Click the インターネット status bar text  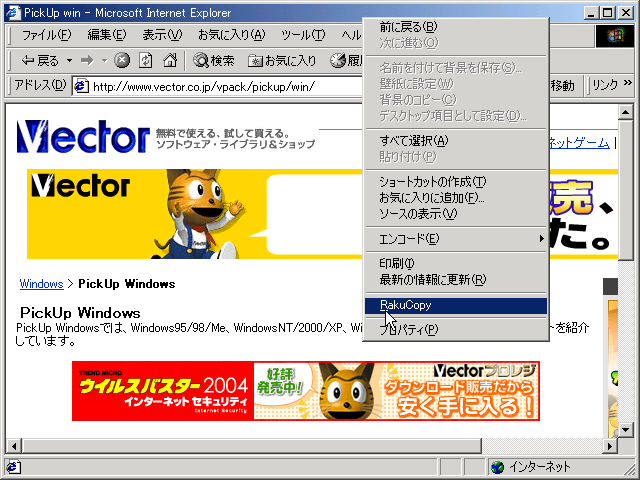(x=540, y=467)
